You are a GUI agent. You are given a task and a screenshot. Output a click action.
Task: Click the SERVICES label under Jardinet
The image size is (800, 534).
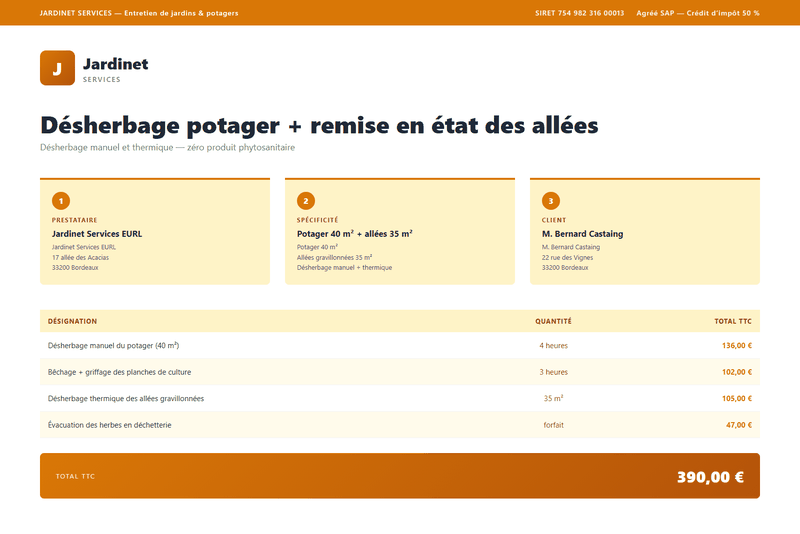click(102, 80)
